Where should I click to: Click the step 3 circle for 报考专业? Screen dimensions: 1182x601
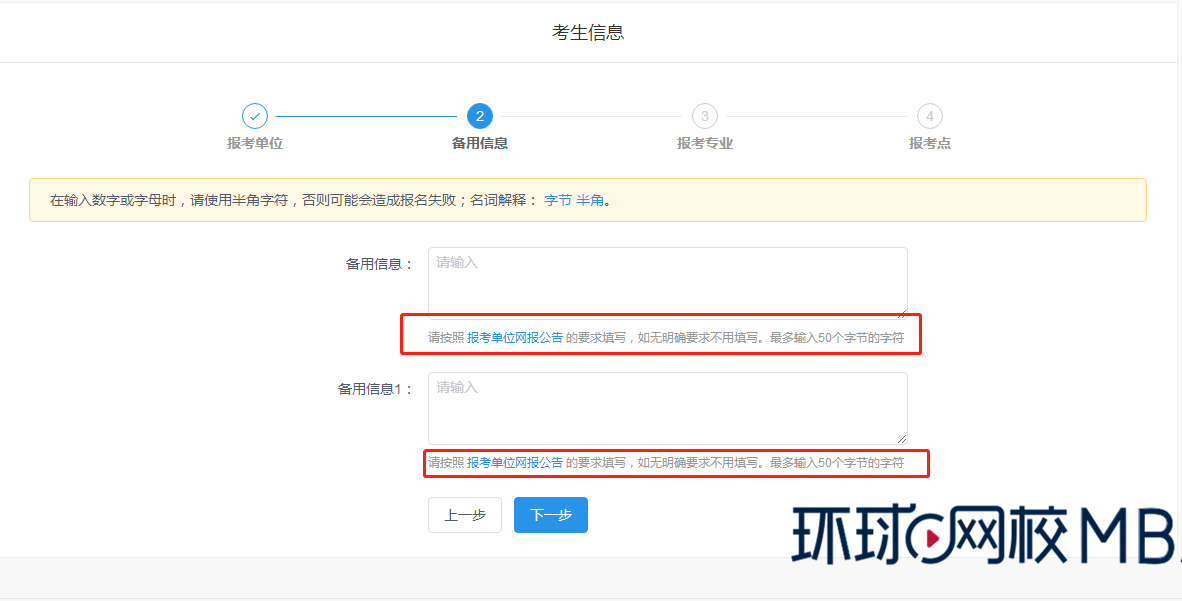(704, 116)
